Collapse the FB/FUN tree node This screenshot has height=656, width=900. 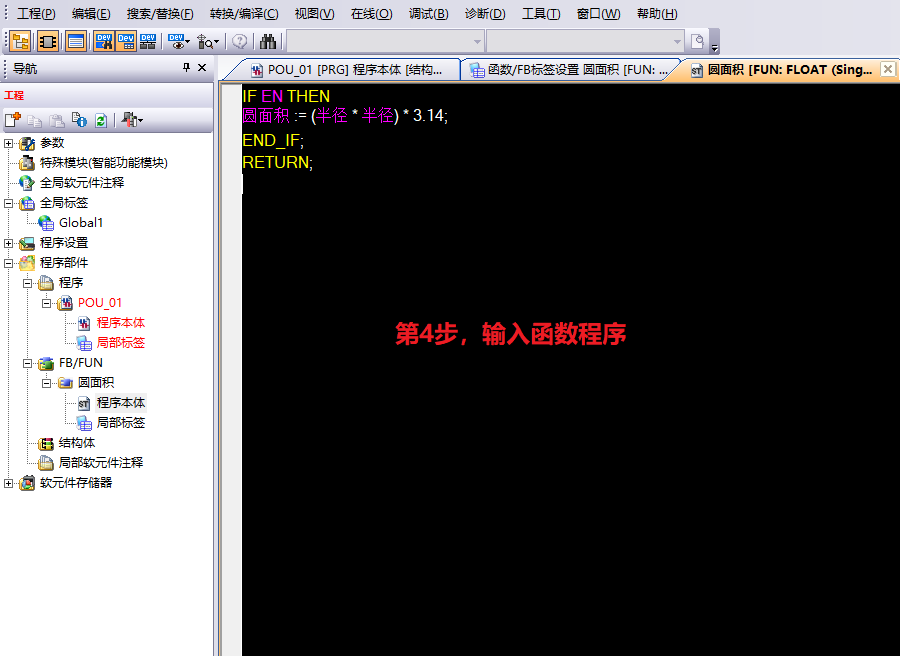coord(27,363)
